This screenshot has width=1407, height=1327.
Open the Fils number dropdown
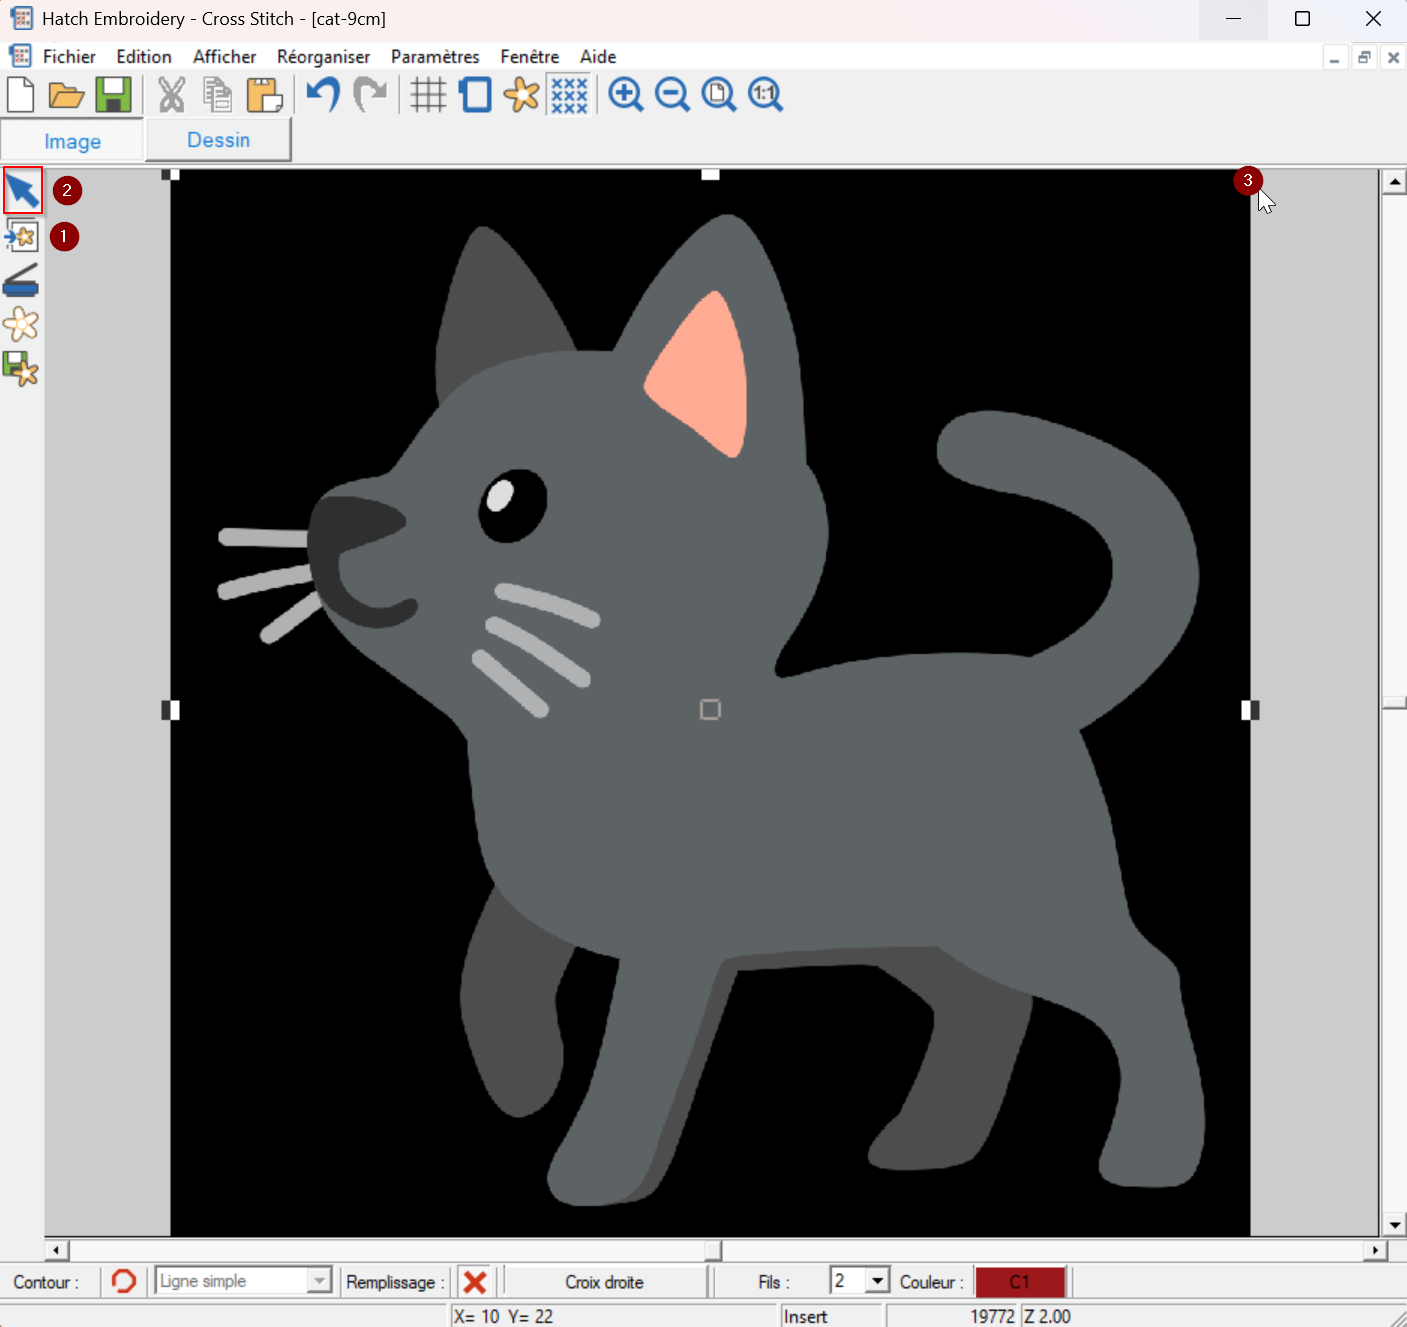click(x=877, y=1281)
